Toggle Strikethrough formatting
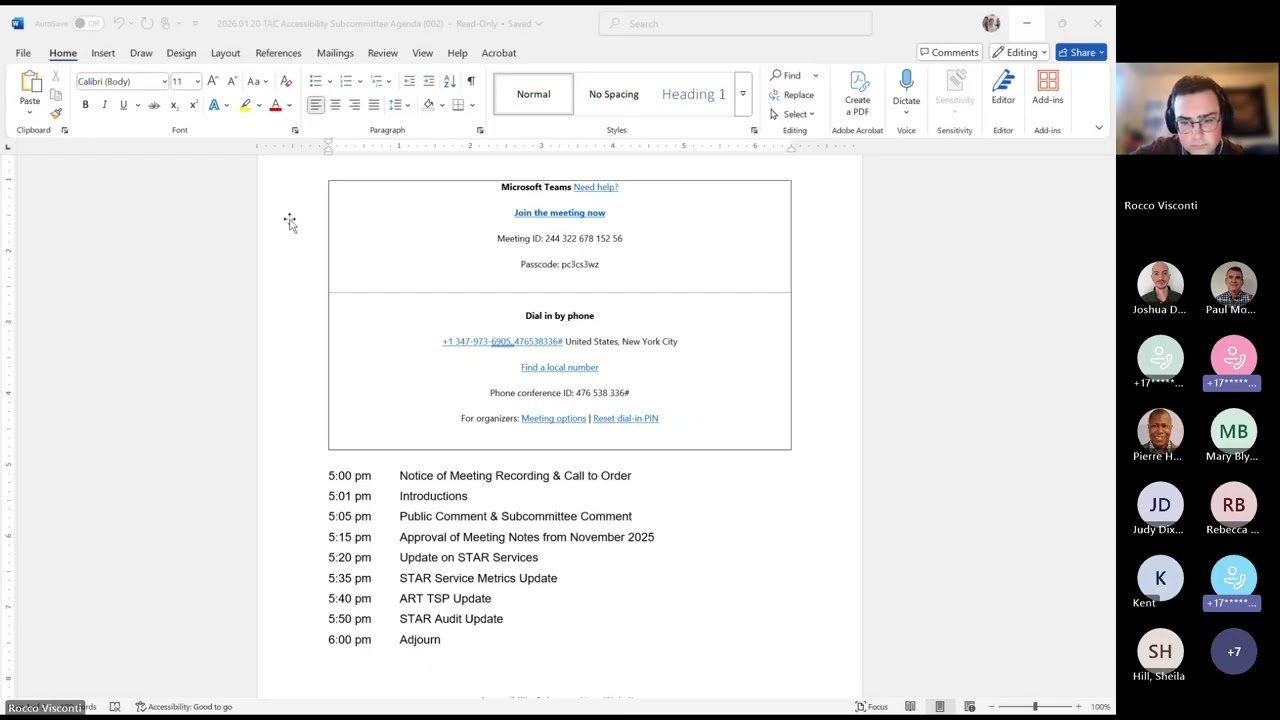This screenshot has width=1280, height=720. pos(154,105)
